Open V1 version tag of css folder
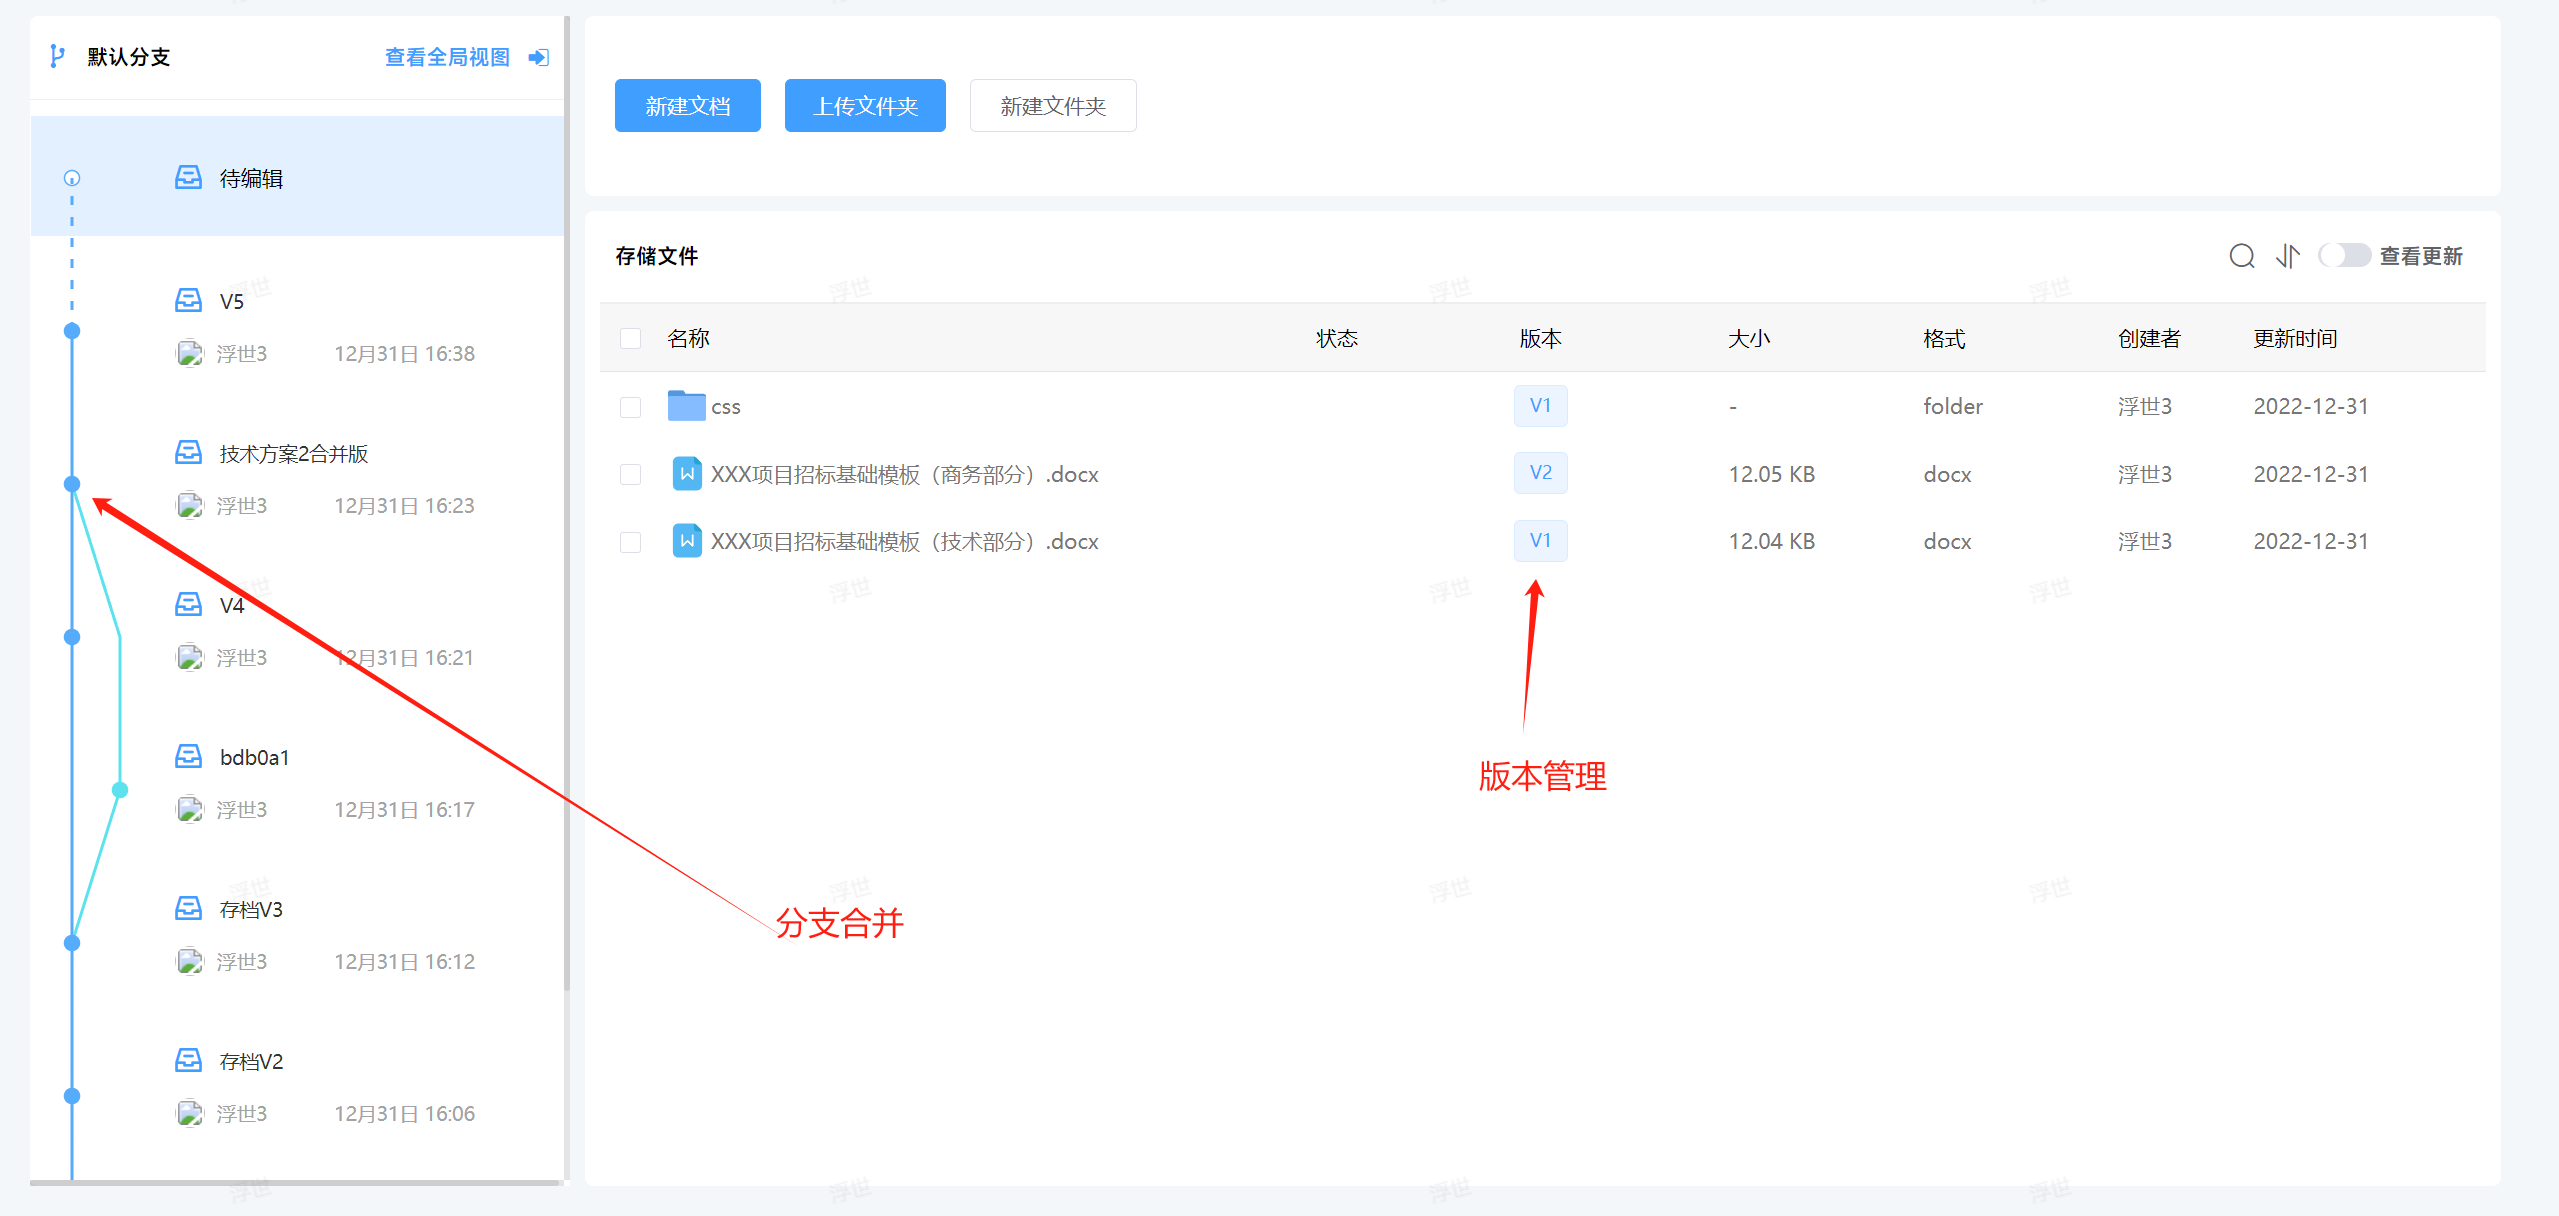The width and height of the screenshot is (2559, 1216). (x=1540, y=406)
